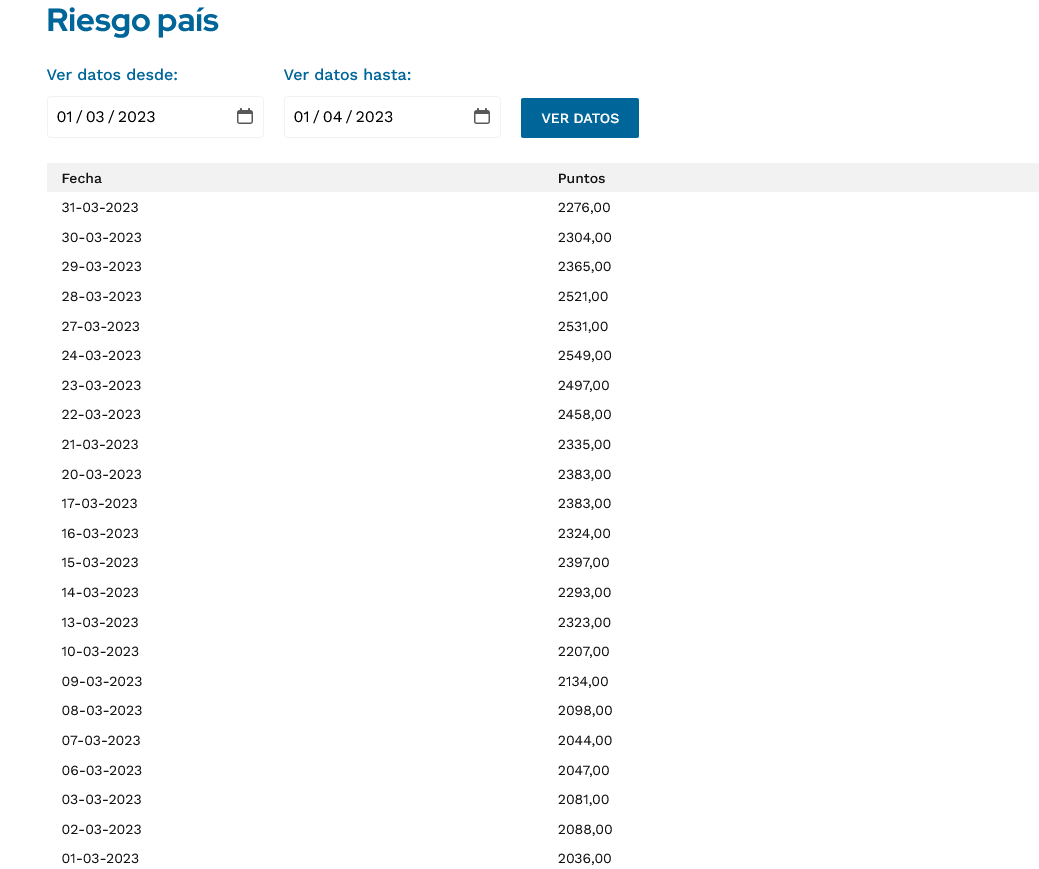Select the year 2023 in start date field
The image size is (1039, 869).
click(x=137, y=117)
